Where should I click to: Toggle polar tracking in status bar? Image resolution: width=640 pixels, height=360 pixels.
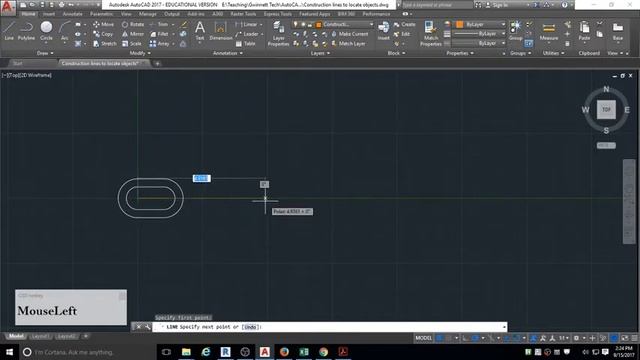click(x=476, y=338)
